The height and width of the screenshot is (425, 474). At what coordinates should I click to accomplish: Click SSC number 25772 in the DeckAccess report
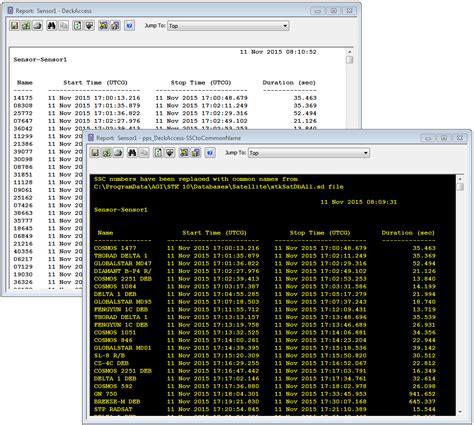(x=23, y=113)
